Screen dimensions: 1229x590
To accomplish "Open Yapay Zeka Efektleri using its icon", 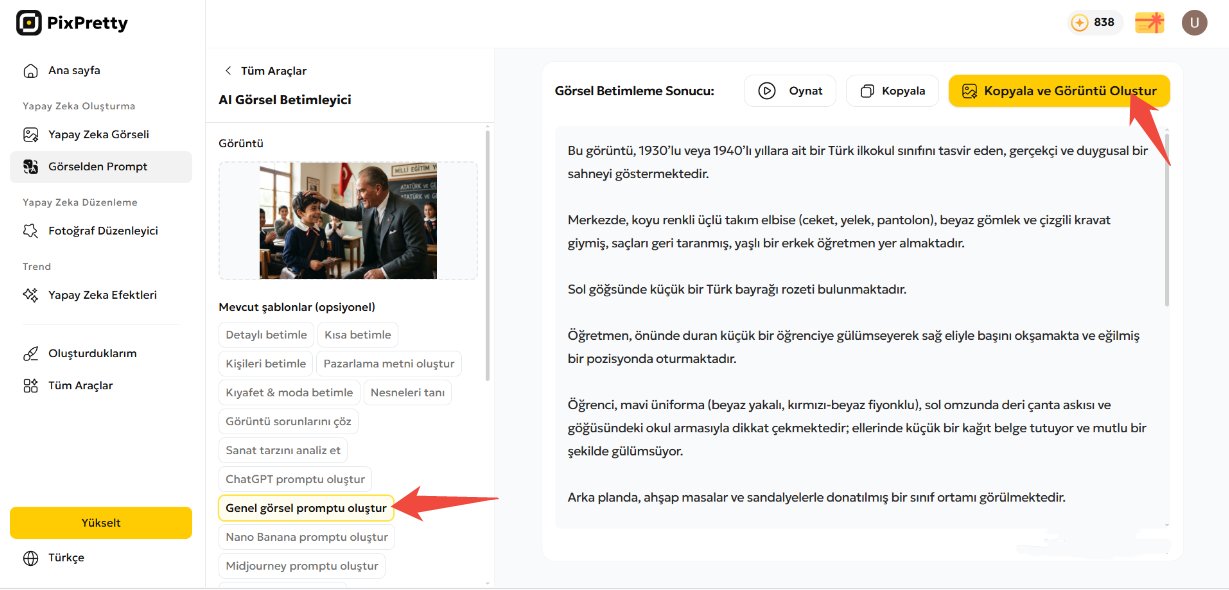I will [x=28, y=294].
